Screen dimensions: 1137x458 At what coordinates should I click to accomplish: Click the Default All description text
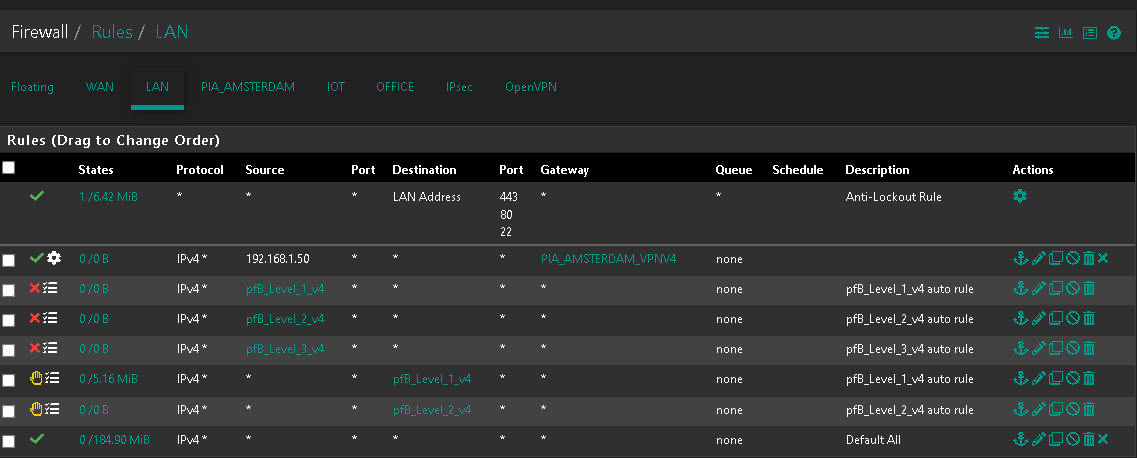(873, 440)
